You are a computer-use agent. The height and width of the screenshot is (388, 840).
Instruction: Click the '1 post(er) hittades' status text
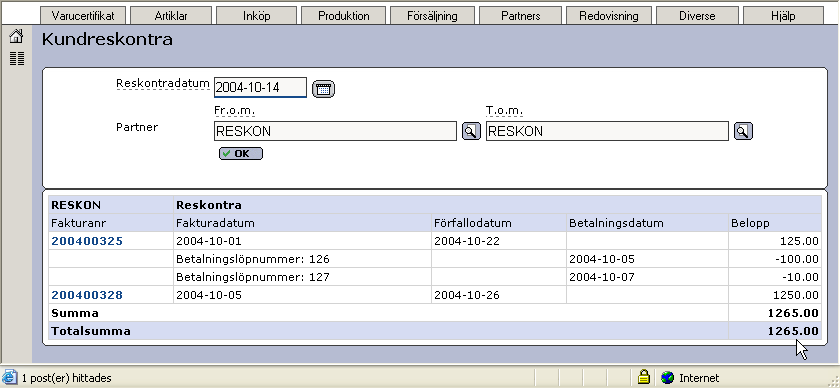coord(66,378)
